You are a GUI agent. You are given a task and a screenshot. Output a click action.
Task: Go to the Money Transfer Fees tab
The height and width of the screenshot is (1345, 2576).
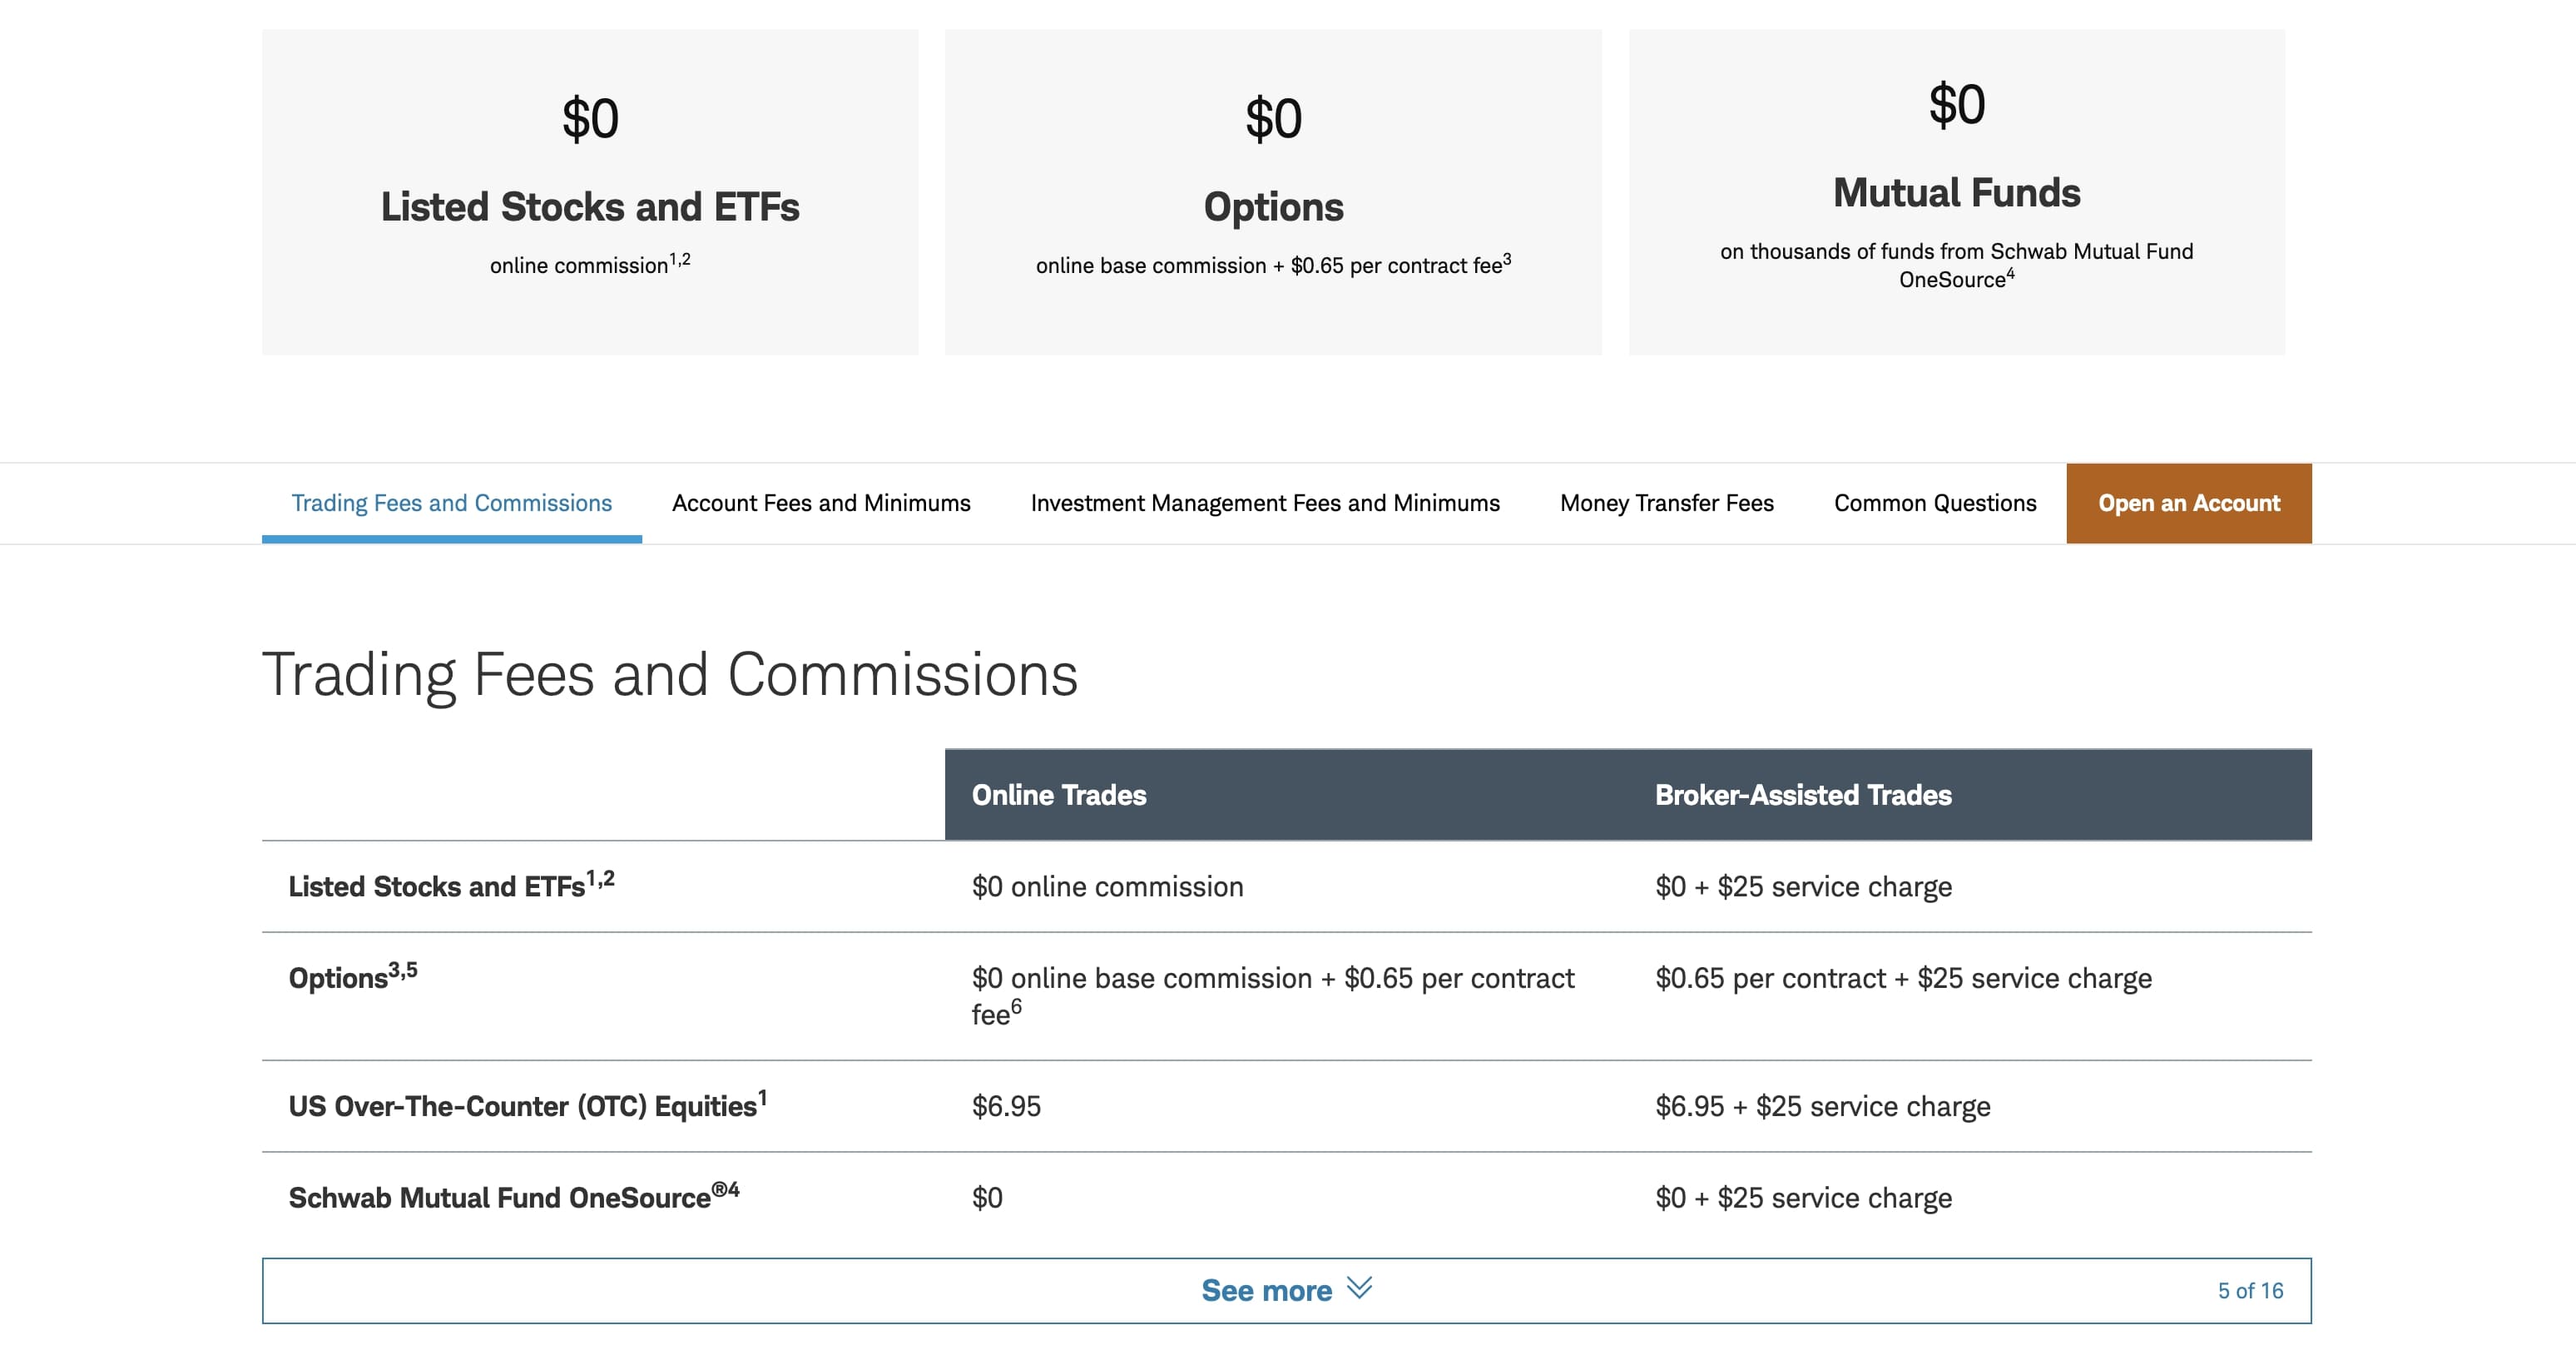tap(1667, 503)
